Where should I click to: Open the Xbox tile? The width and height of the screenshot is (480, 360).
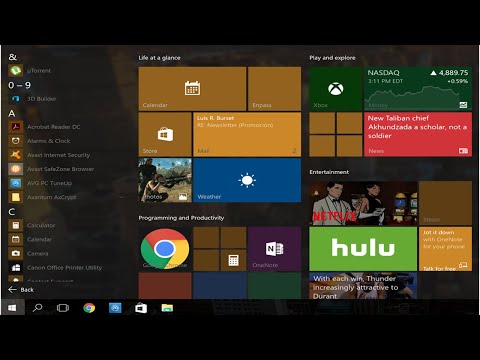point(336,89)
